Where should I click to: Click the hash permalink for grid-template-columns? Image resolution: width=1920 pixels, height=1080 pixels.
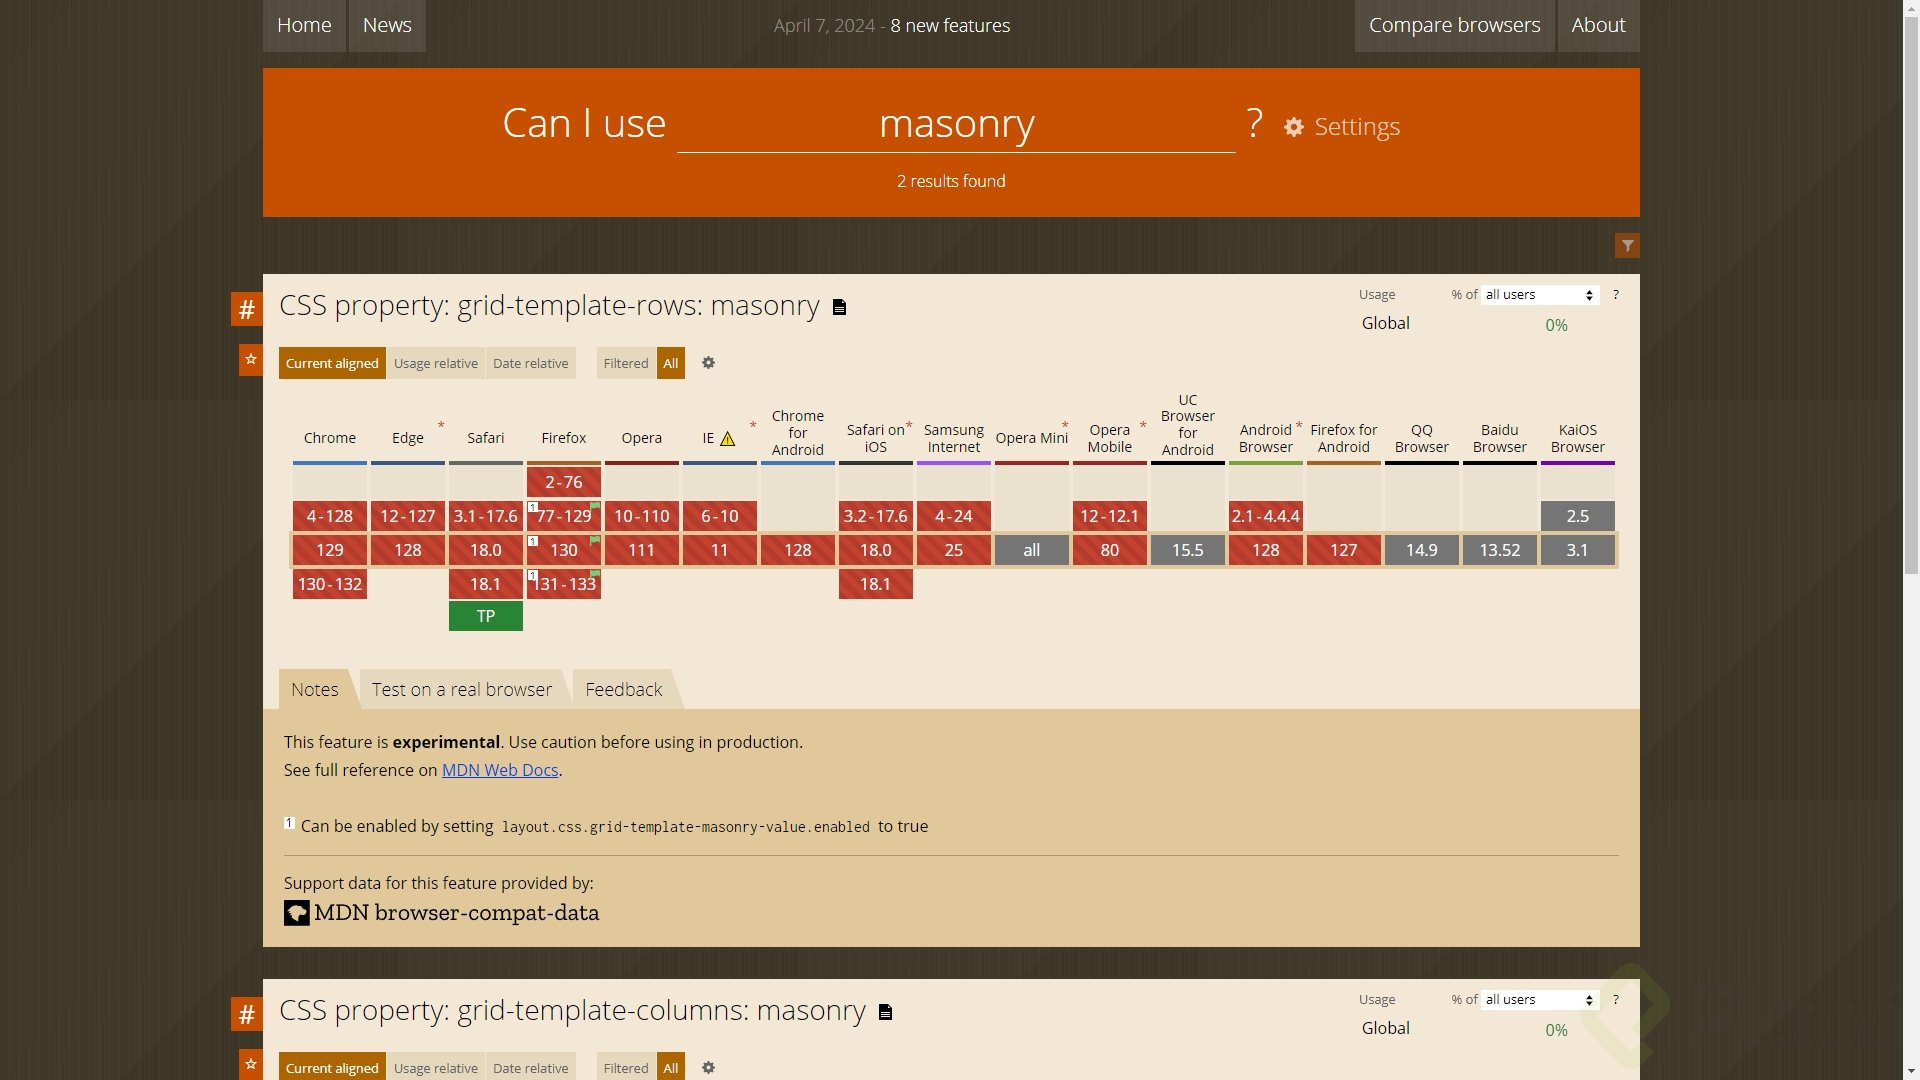click(246, 1014)
